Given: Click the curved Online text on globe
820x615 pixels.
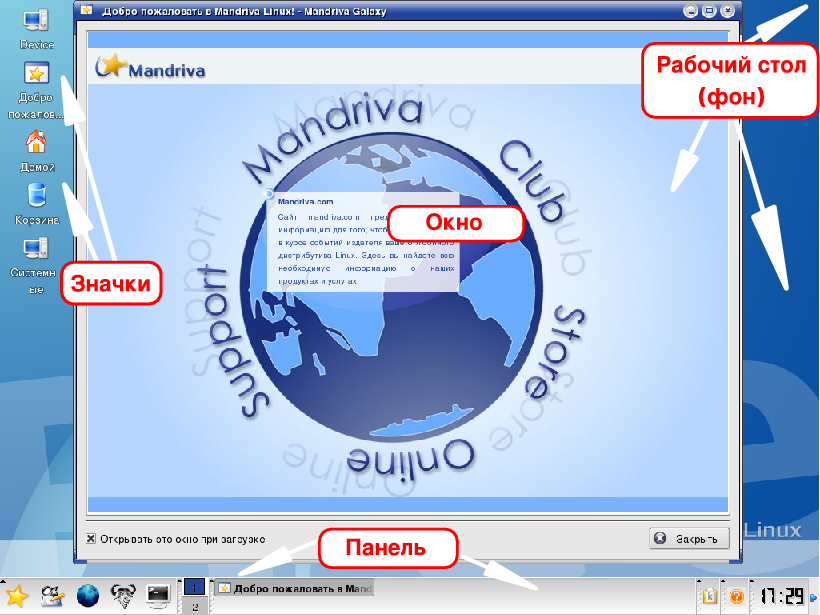Looking at the screenshot, I should [x=410, y=460].
